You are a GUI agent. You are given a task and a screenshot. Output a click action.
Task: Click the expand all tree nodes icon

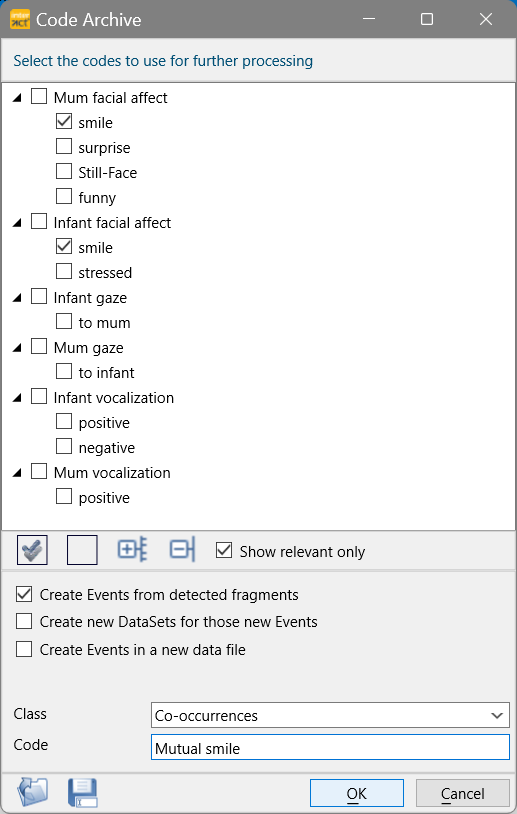132,550
